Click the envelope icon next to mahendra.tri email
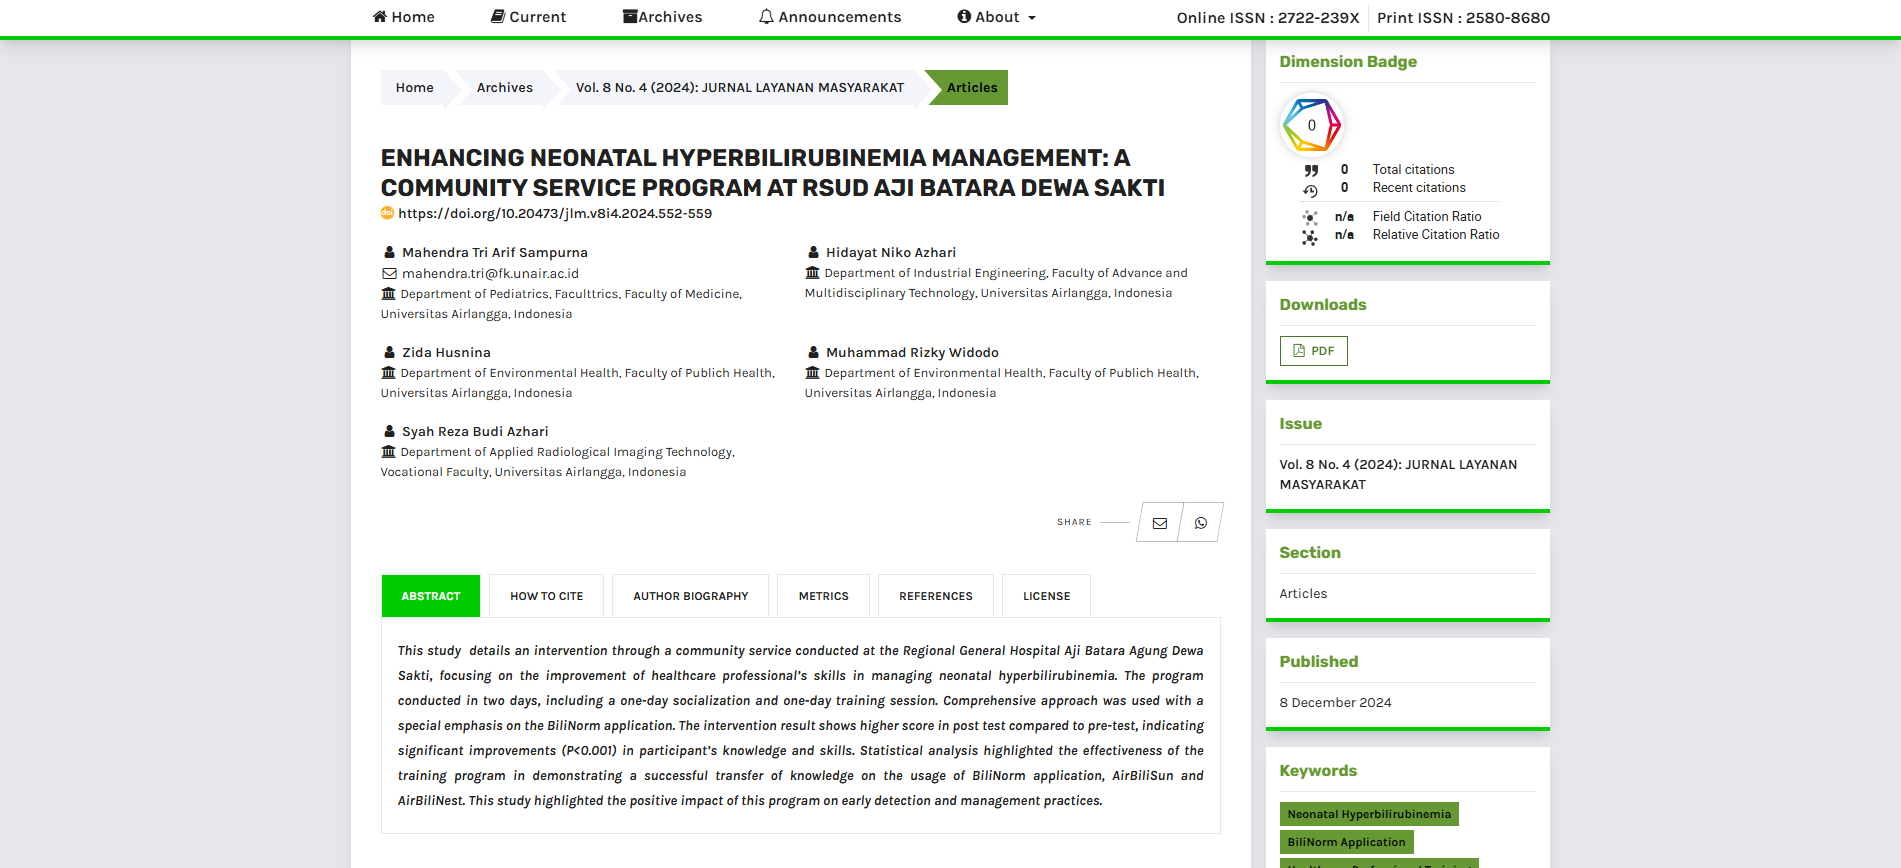The width and height of the screenshot is (1901, 868). pyautogui.click(x=389, y=274)
